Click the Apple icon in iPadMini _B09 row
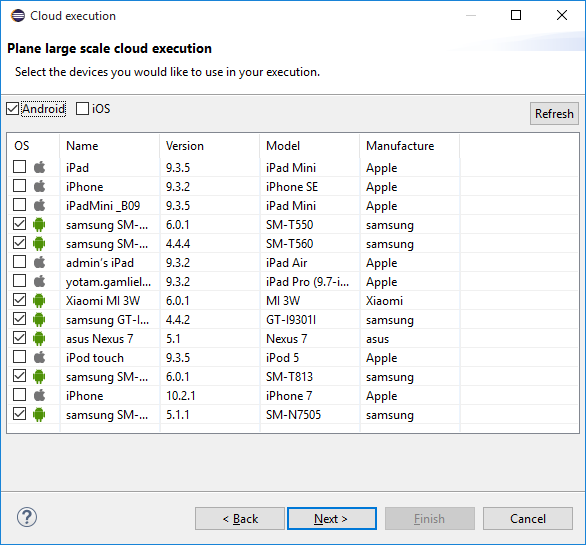This screenshot has width=586, height=545. (39, 205)
